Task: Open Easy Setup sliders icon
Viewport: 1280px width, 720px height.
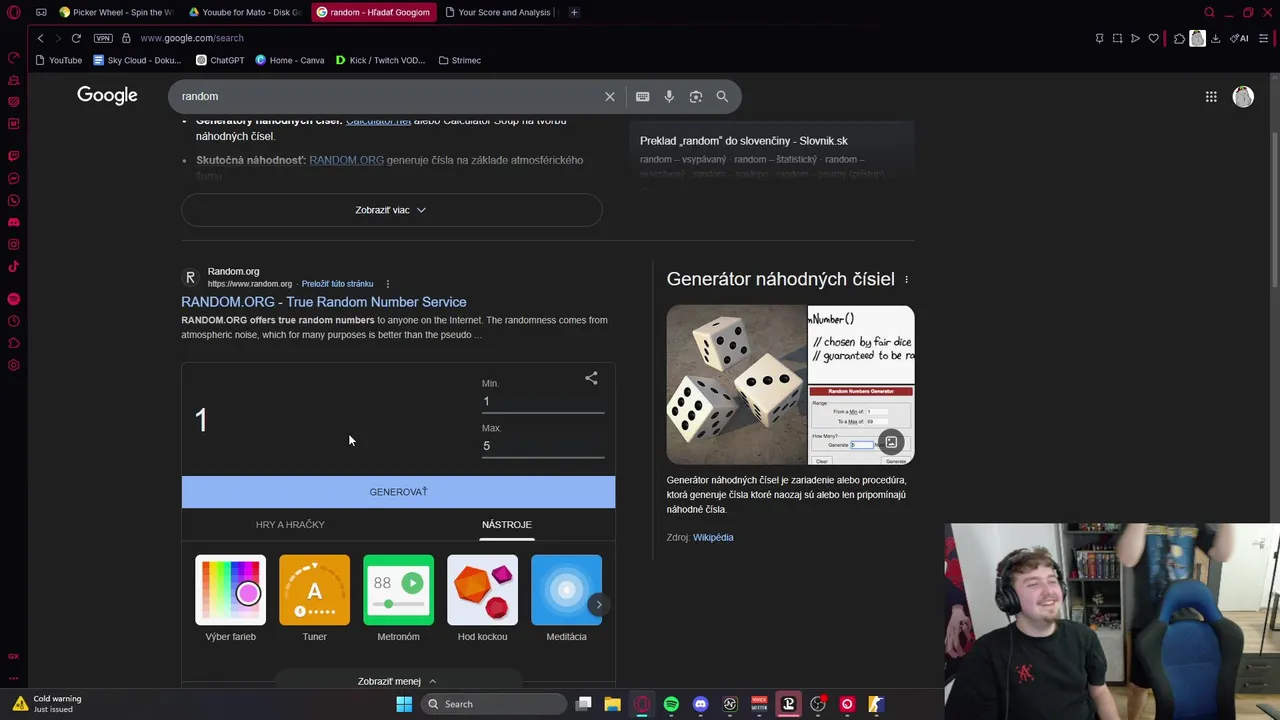Action: click(1264, 38)
